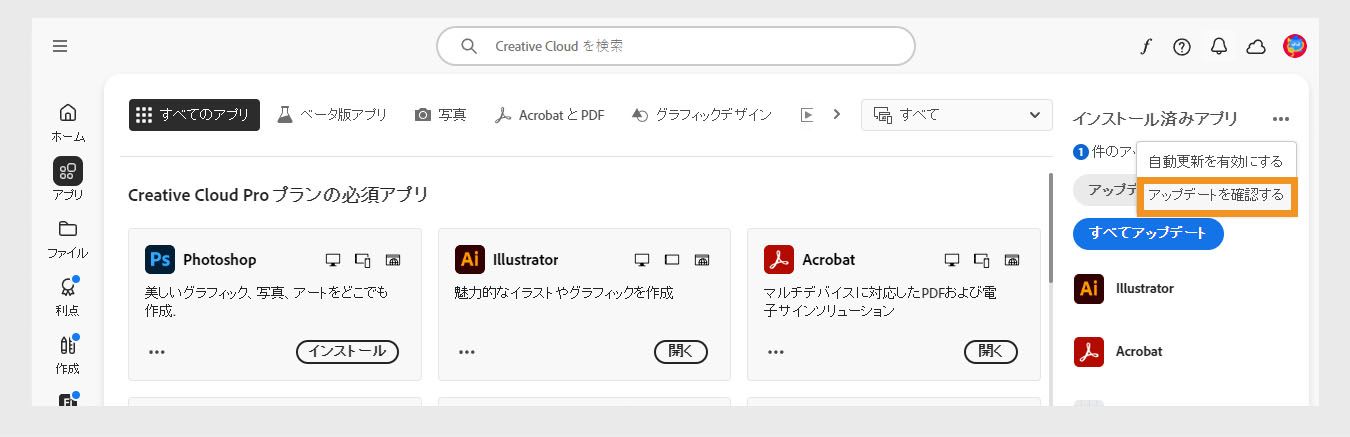Open the help question mark icon
Viewport: 1350px width, 437px height.
[x=1182, y=46]
